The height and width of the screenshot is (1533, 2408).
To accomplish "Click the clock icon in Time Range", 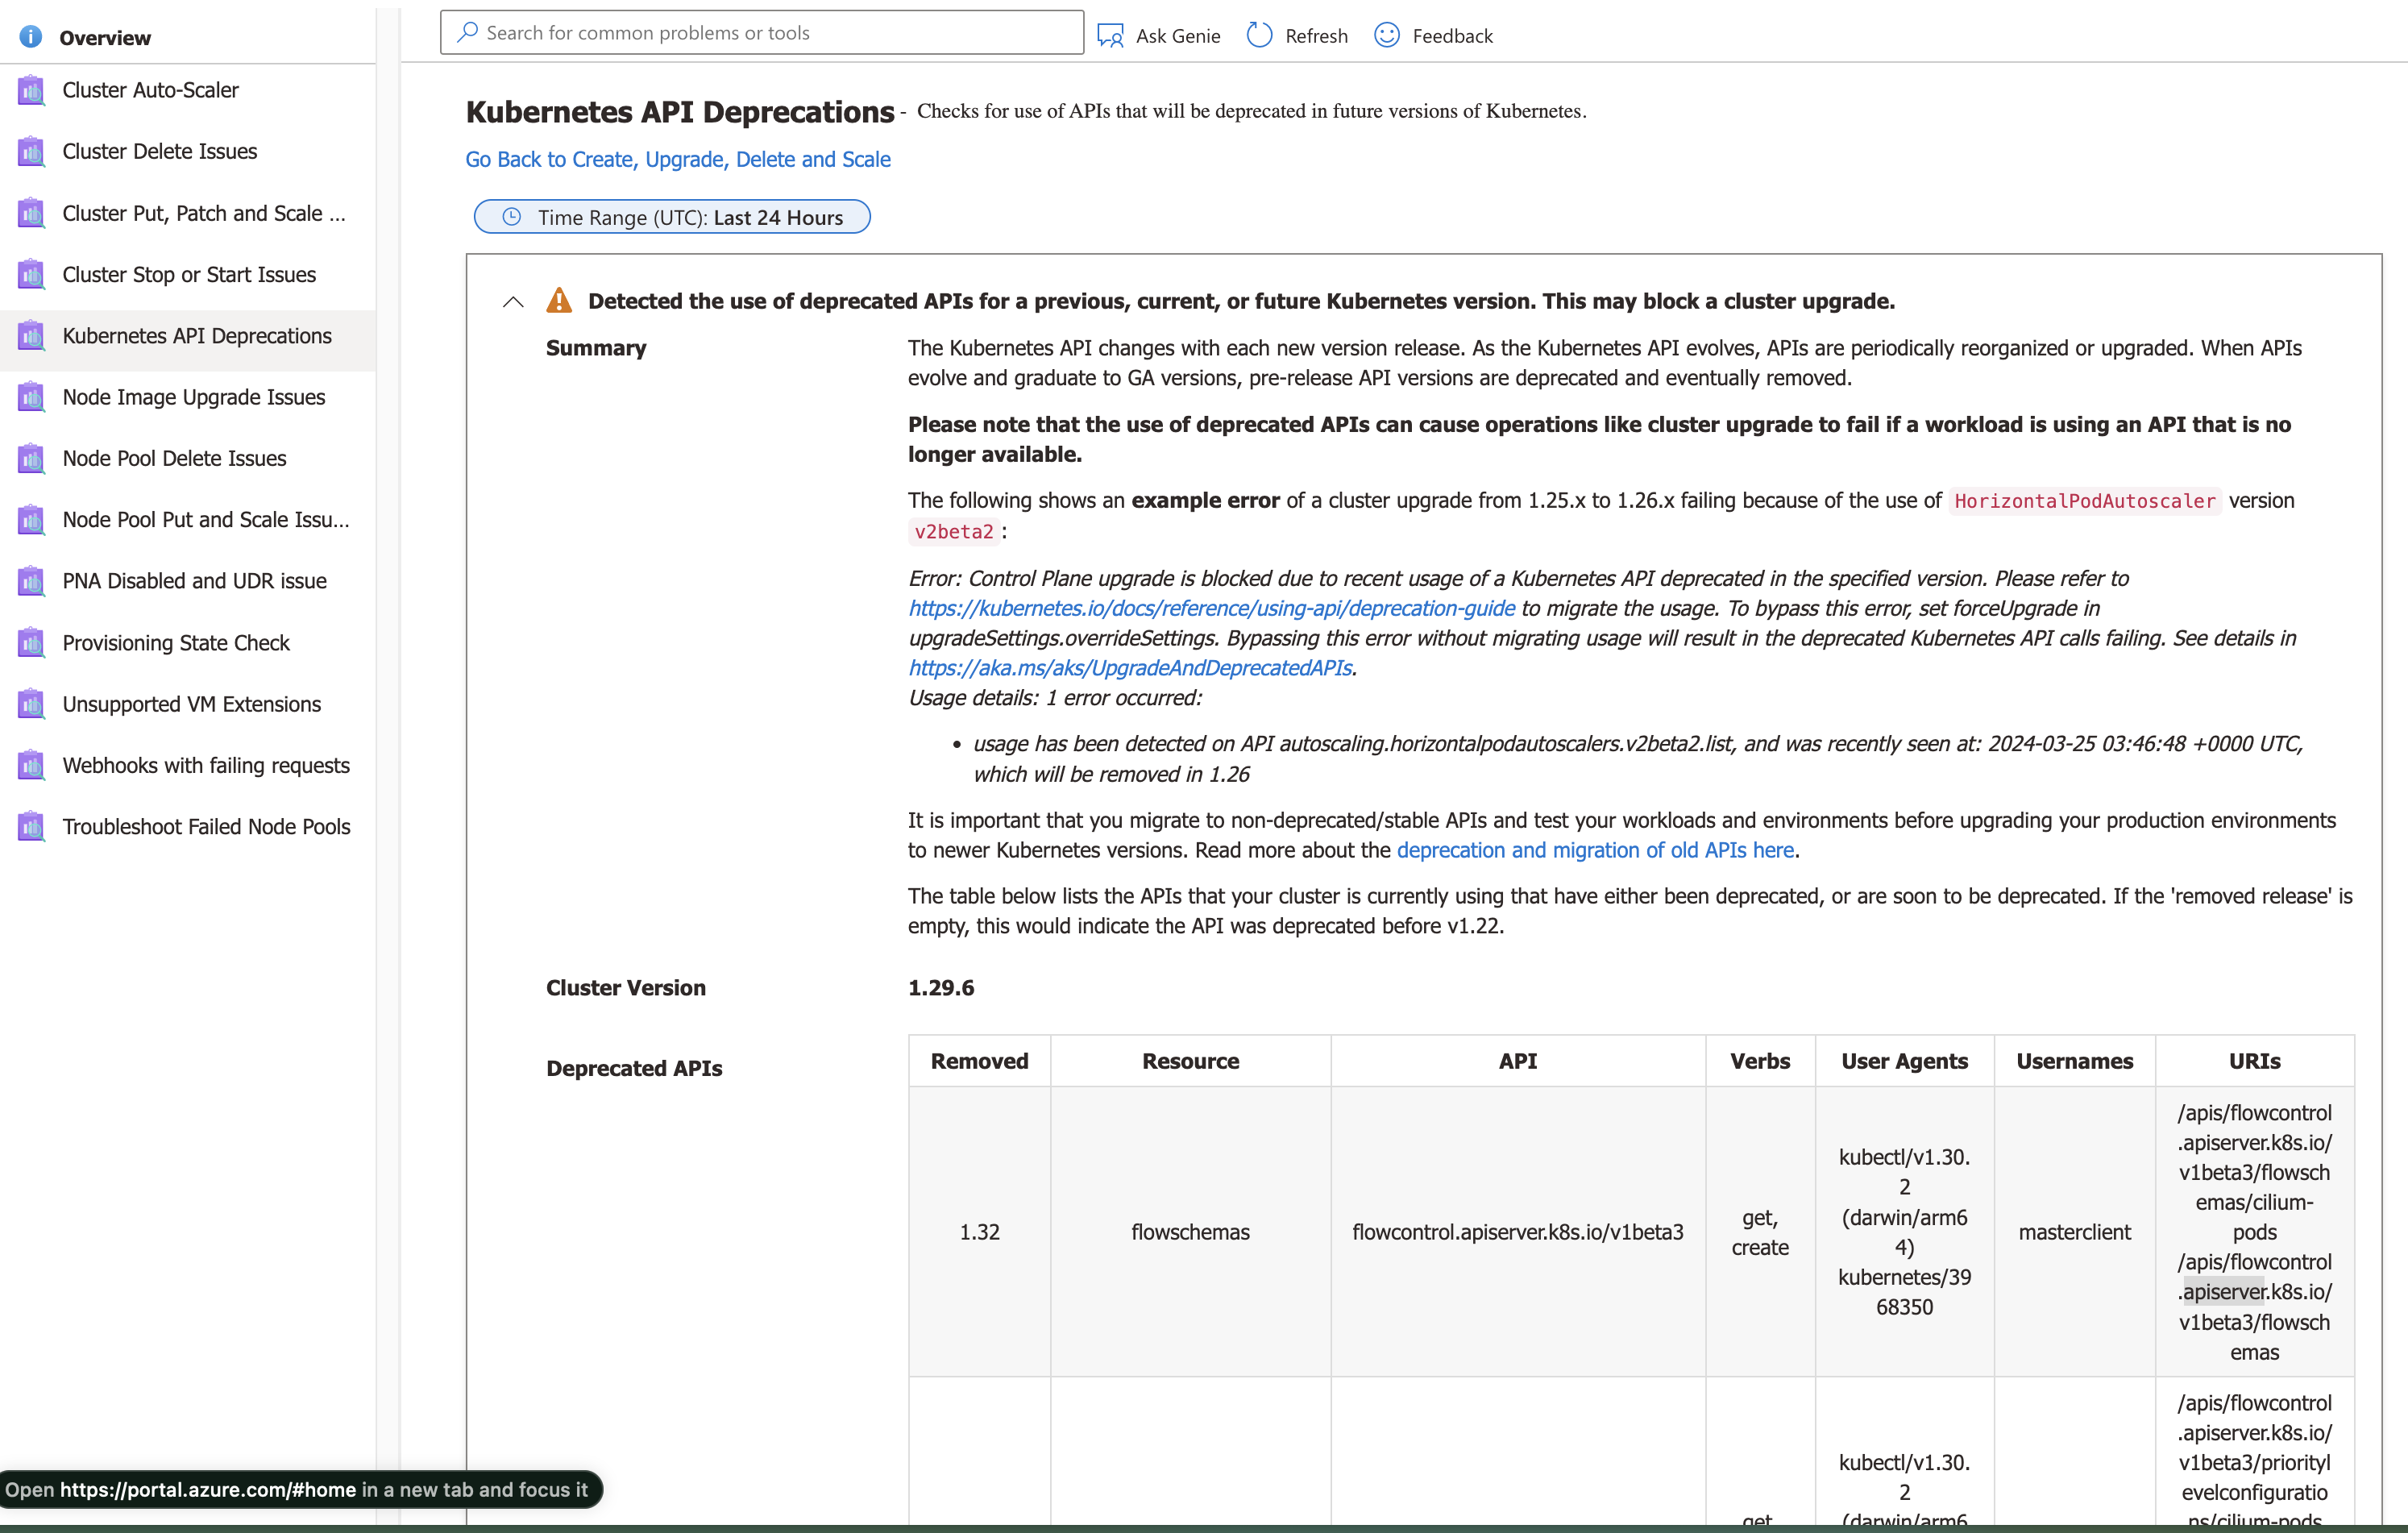I will (x=511, y=216).
